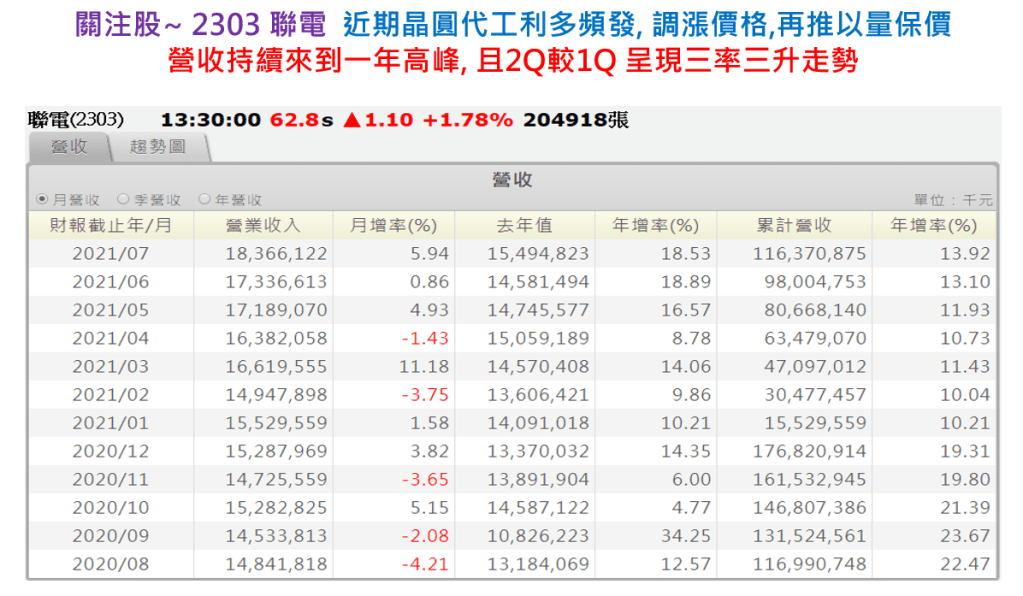Viewport: 1023px width, 596px height.
Task: Click the rightmost 年增率(%) column header
Action: pyautogui.click(x=933, y=226)
